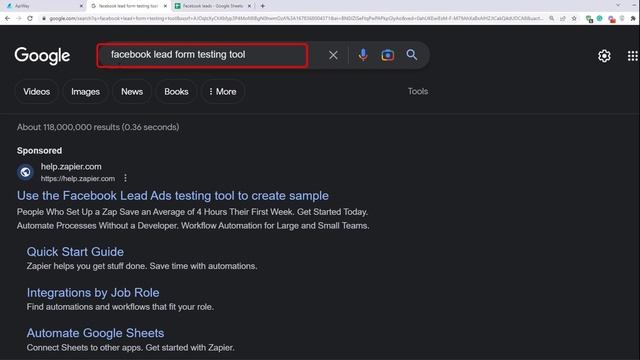
Task: Open Google quick settings gear
Action: [604, 56]
